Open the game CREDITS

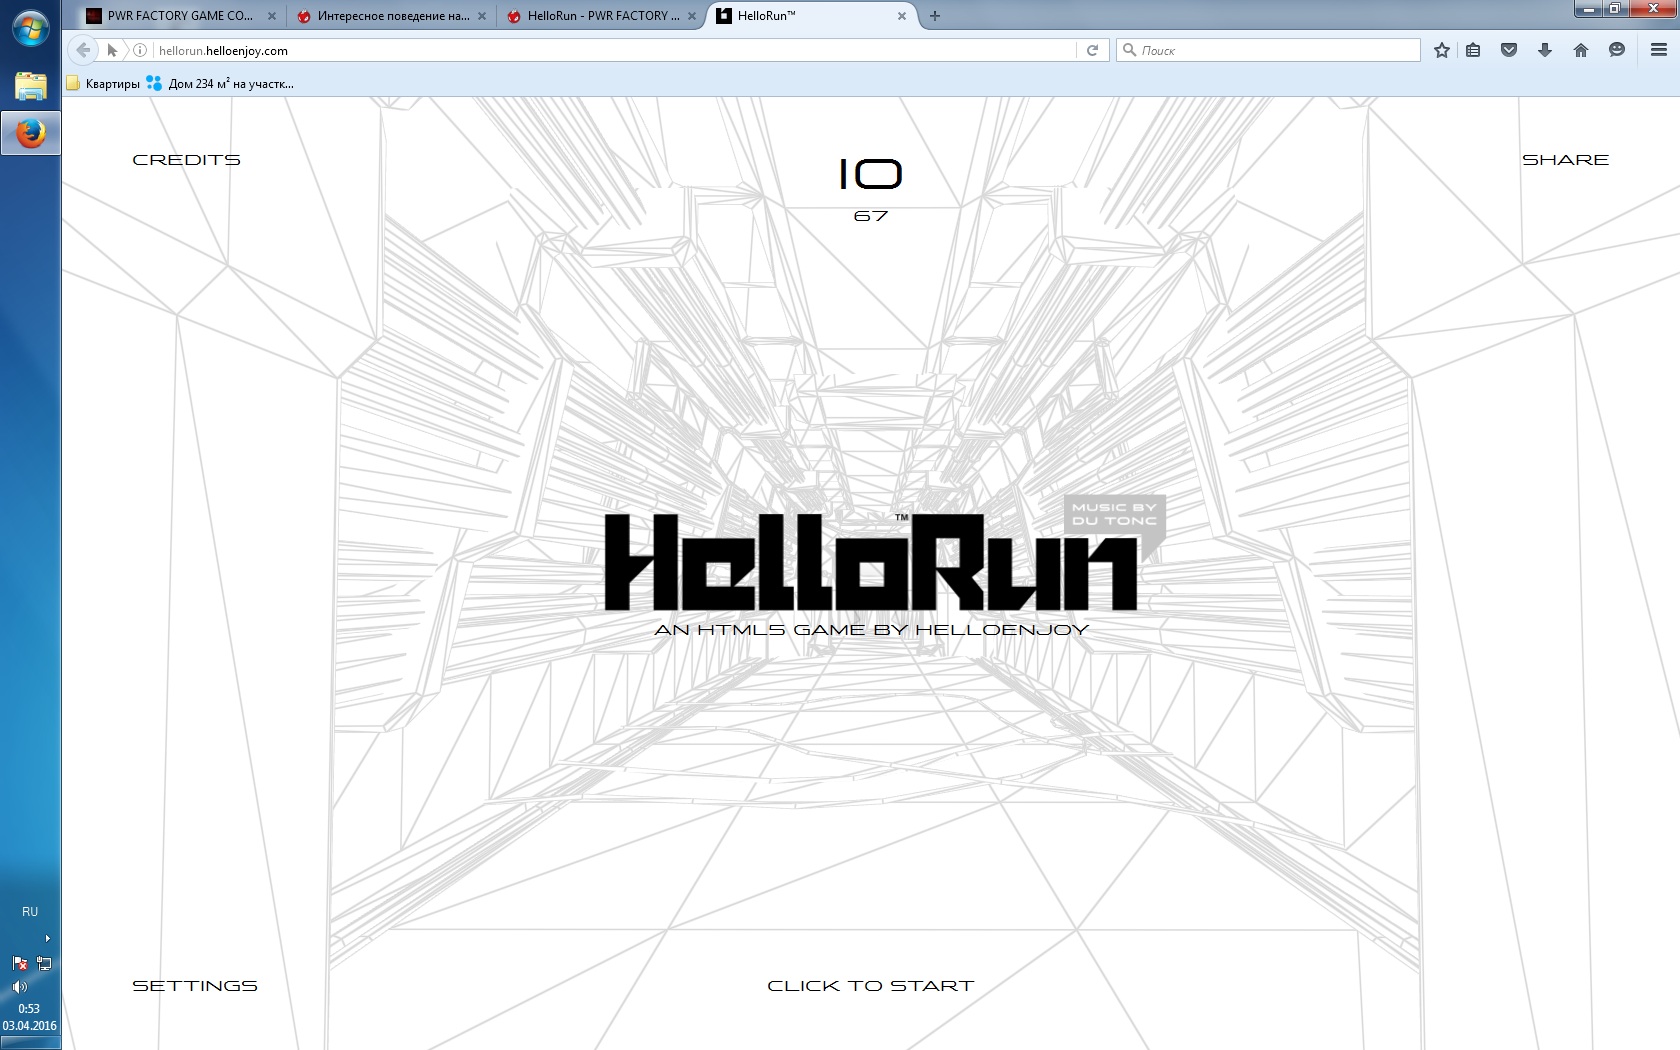point(186,160)
